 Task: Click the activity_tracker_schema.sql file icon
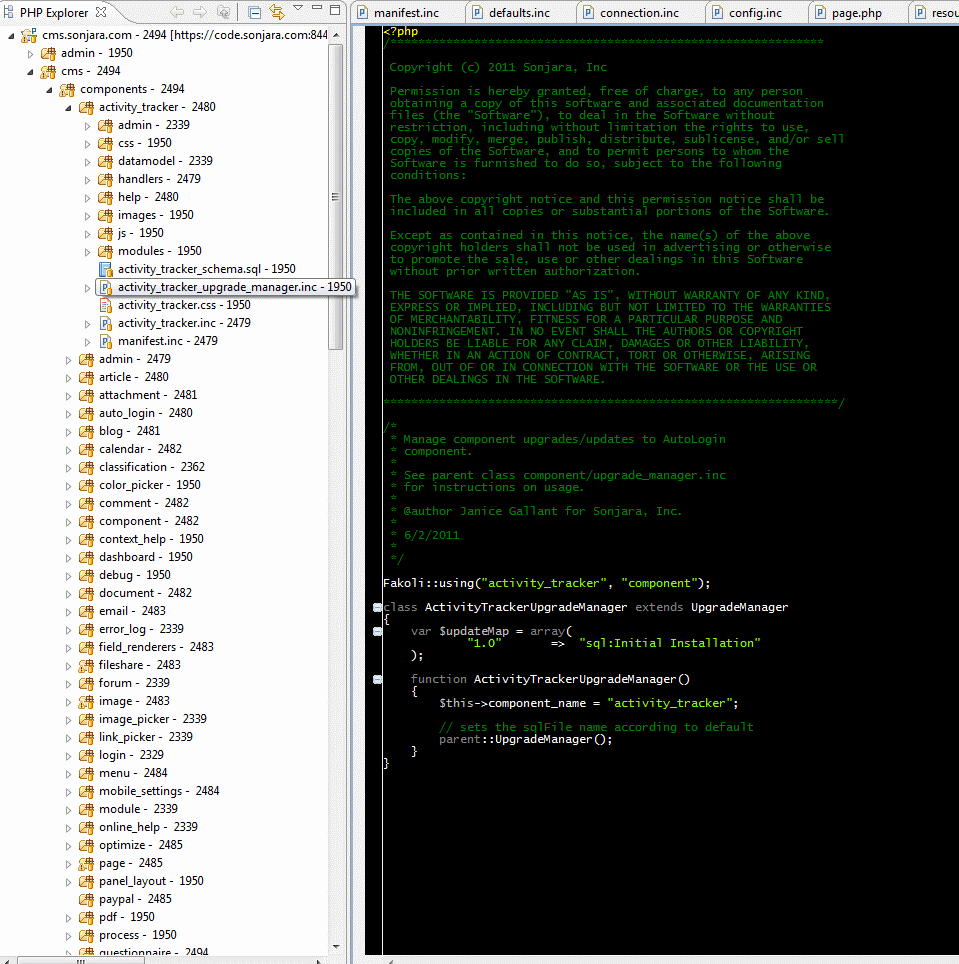click(x=105, y=269)
